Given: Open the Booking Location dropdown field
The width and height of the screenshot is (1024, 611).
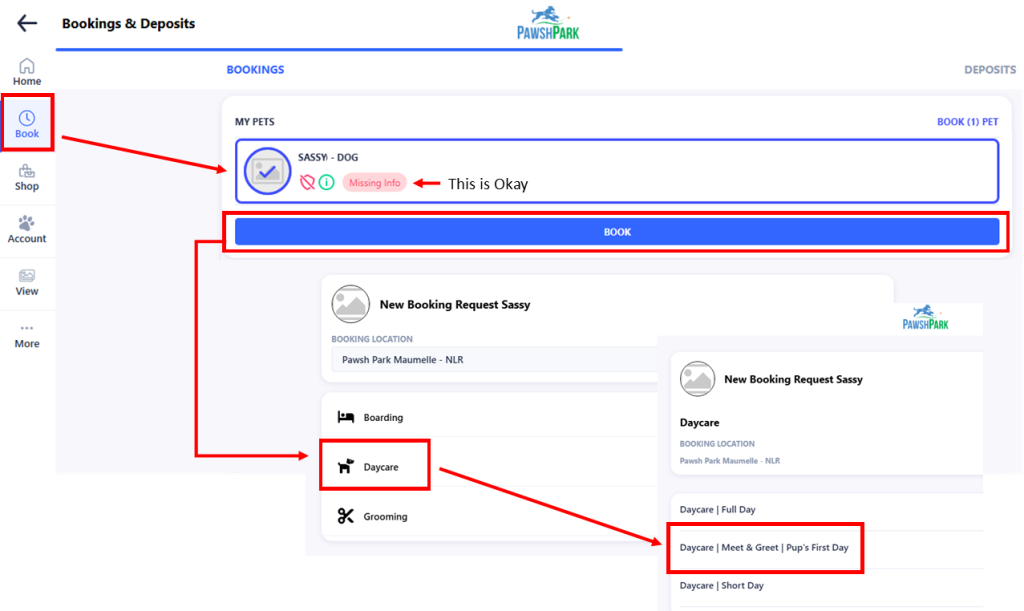Looking at the screenshot, I should point(494,360).
